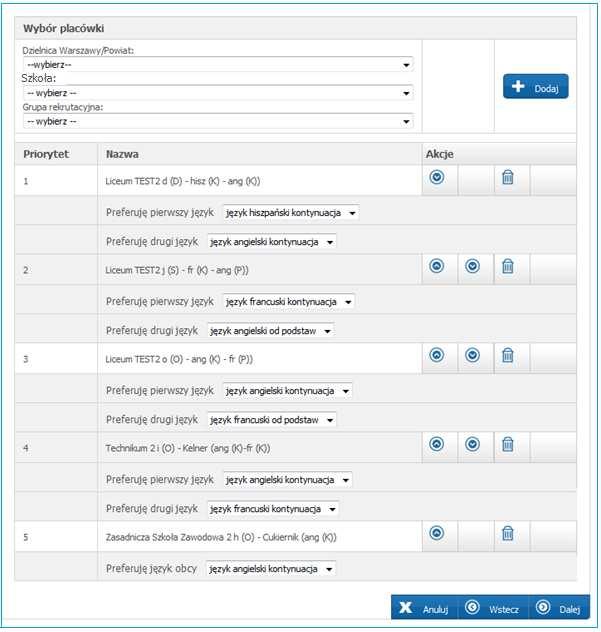
Task: Move Liceum TEST2 j priority down
Action: (x=472, y=266)
